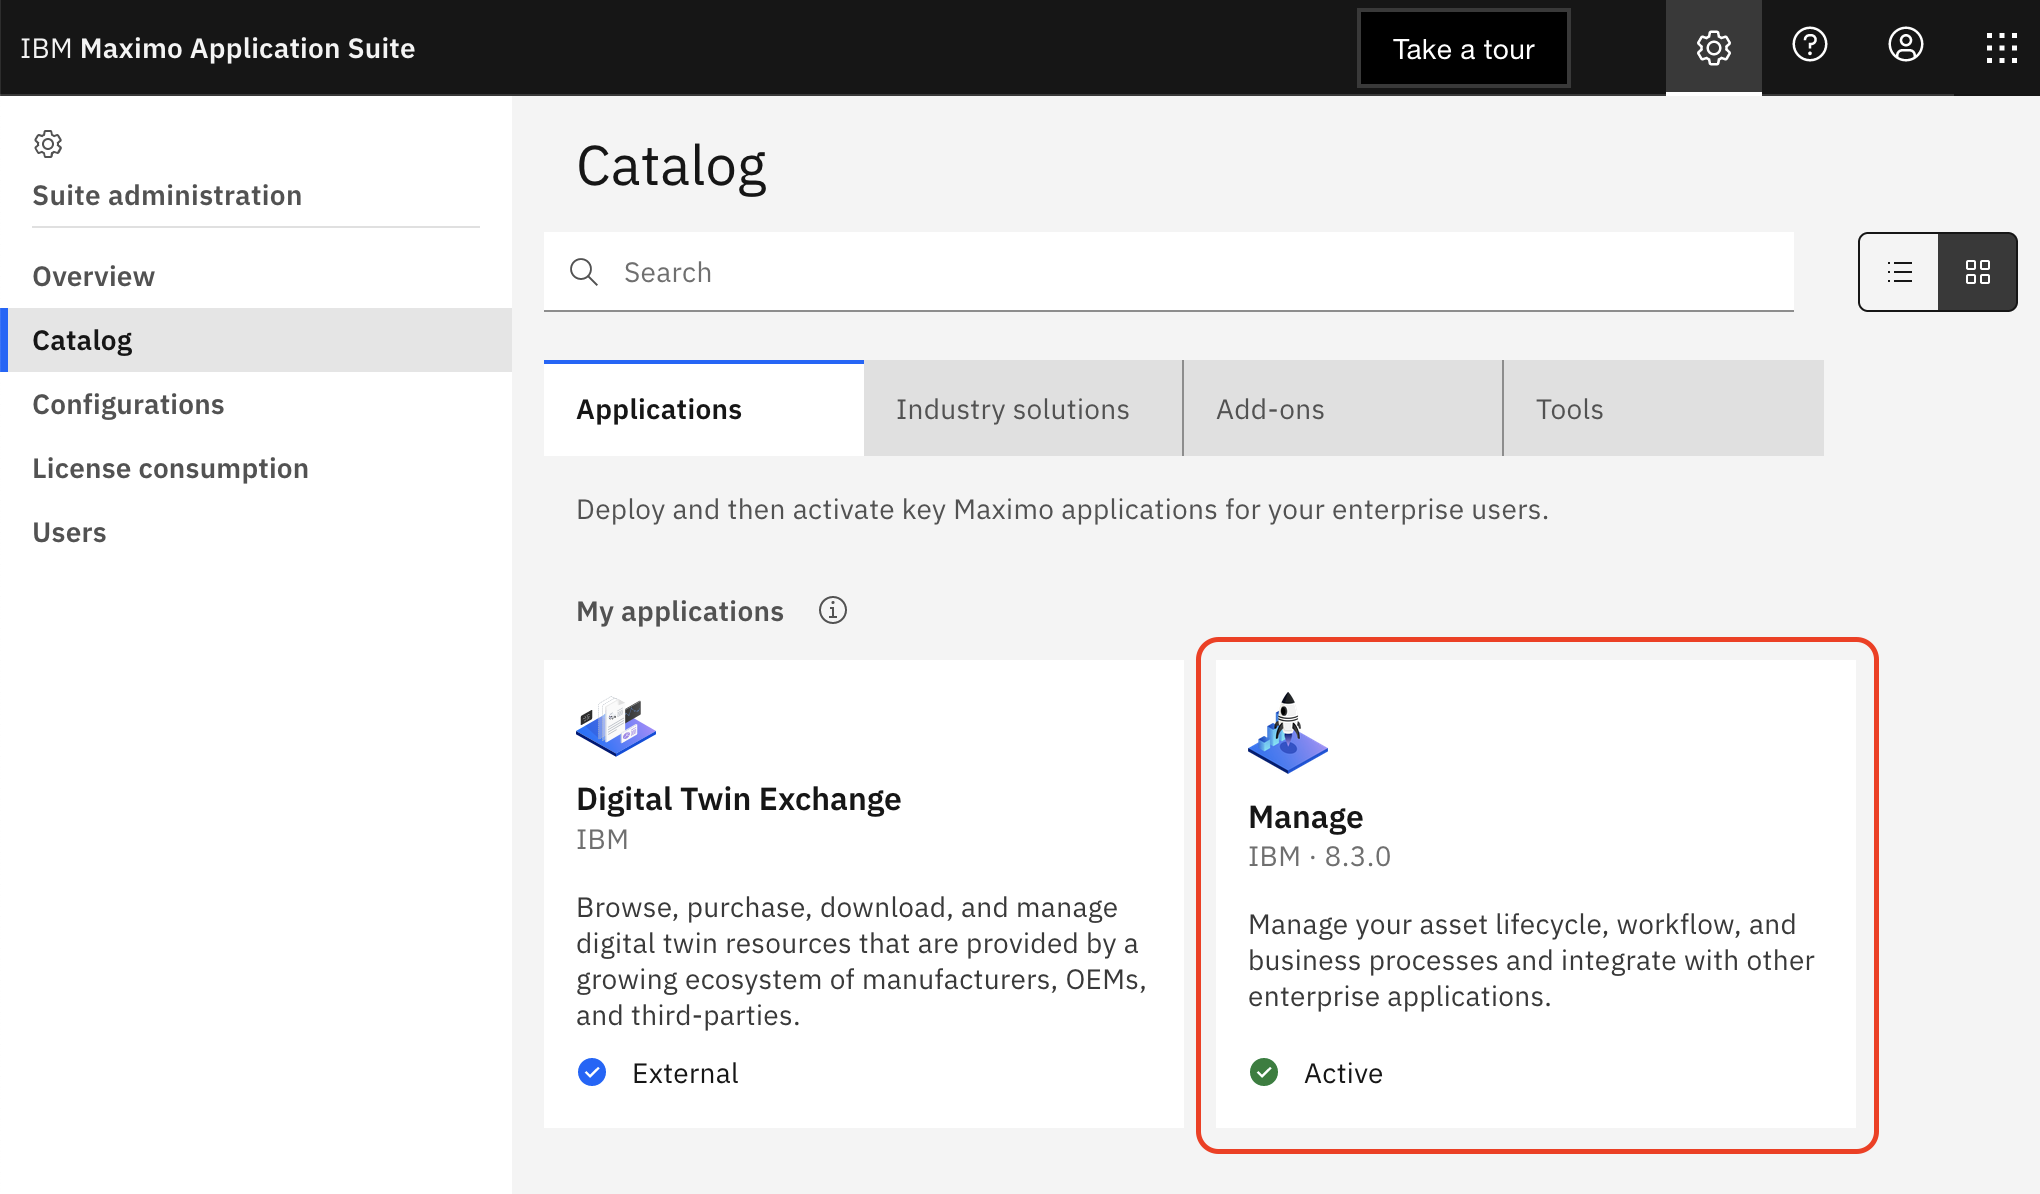Image resolution: width=2040 pixels, height=1194 pixels.
Task: Click the My applications info icon
Action: (832, 610)
